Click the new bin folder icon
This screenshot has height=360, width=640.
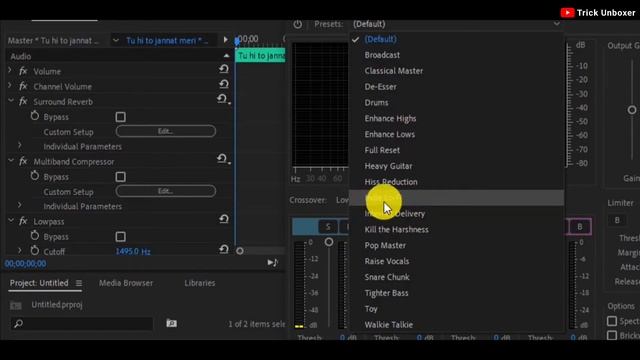coord(171,323)
